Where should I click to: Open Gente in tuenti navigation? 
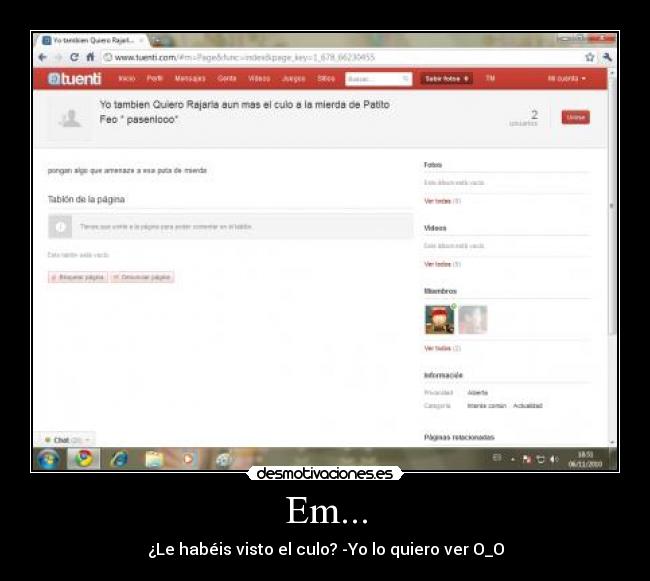[x=227, y=78]
